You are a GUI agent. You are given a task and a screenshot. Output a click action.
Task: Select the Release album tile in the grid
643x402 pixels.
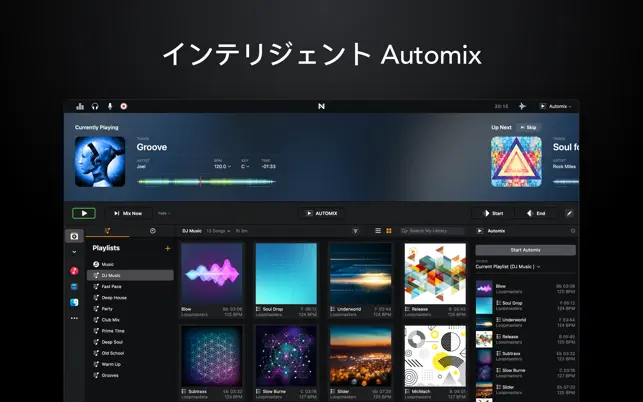[x=435, y=280]
